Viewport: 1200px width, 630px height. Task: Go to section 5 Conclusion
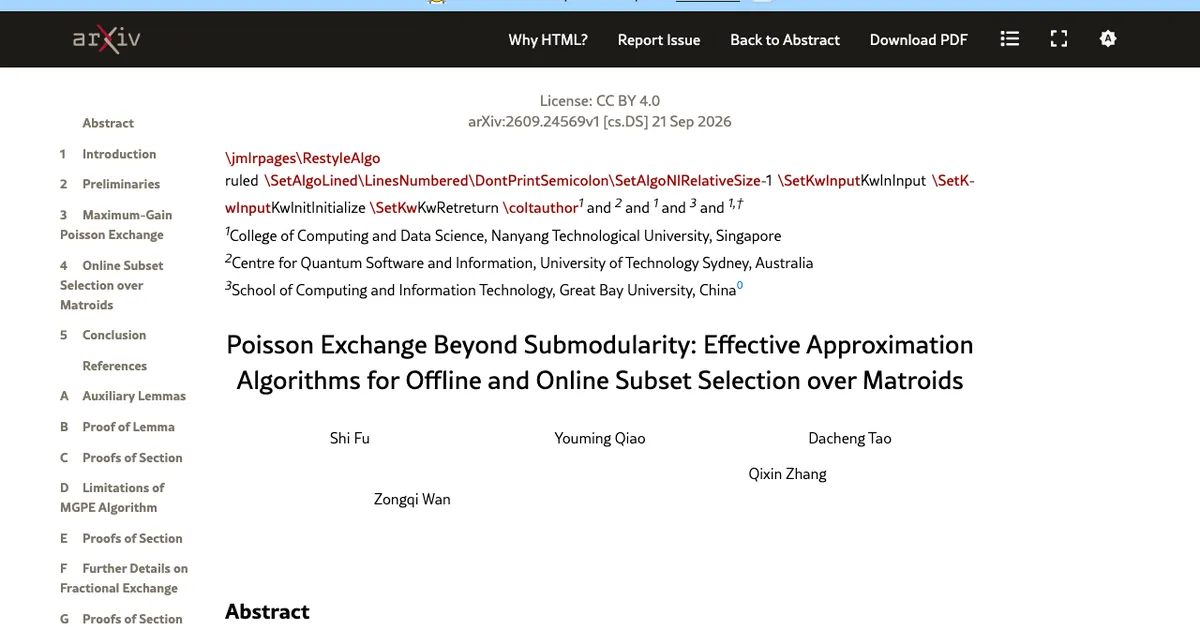point(103,335)
